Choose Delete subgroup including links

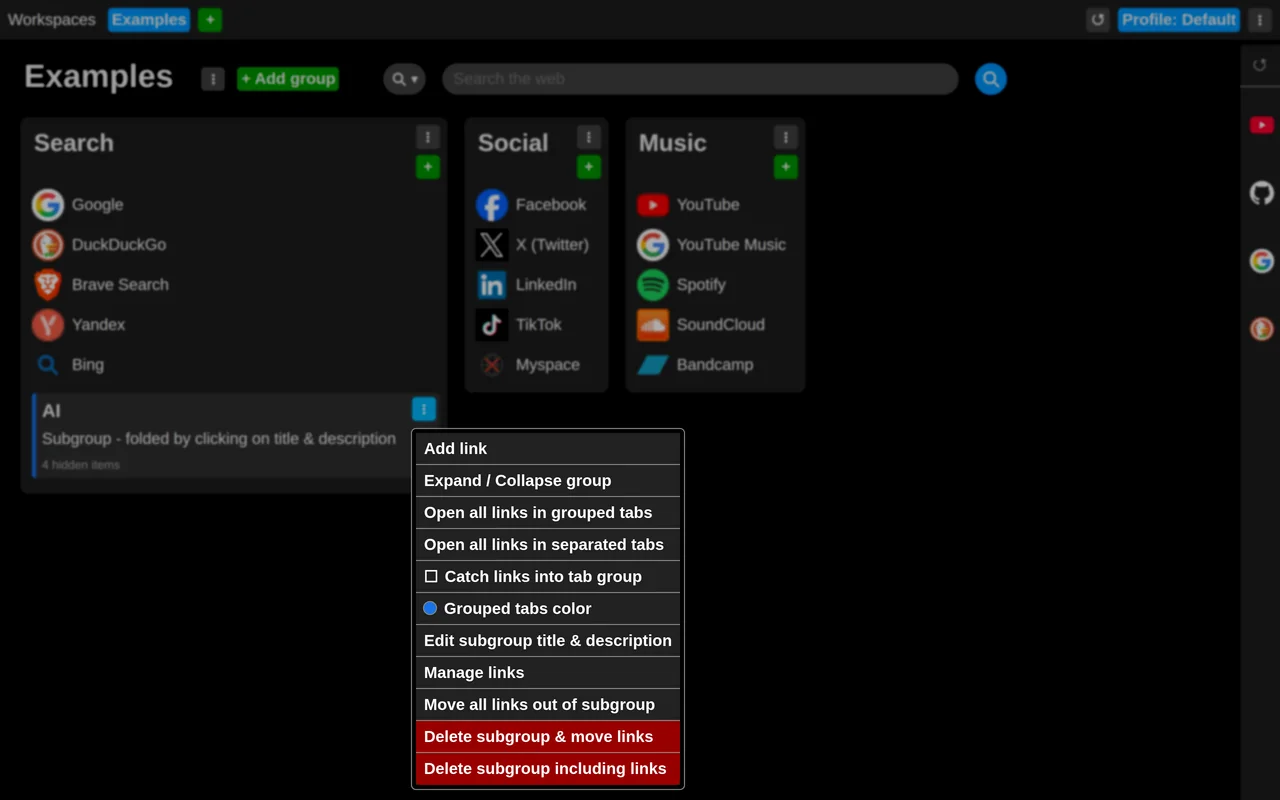click(548, 769)
